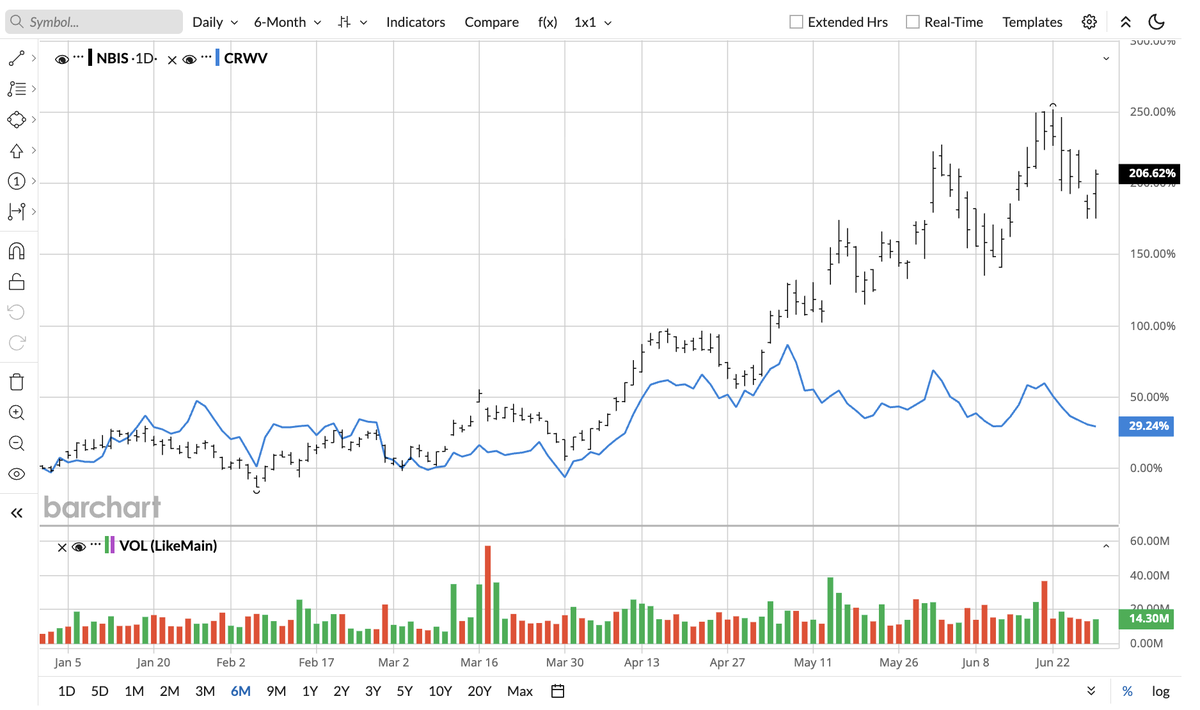This screenshot has height=710, width=1200.
Task: Select the 20Y time range
Action: point(479,691)
